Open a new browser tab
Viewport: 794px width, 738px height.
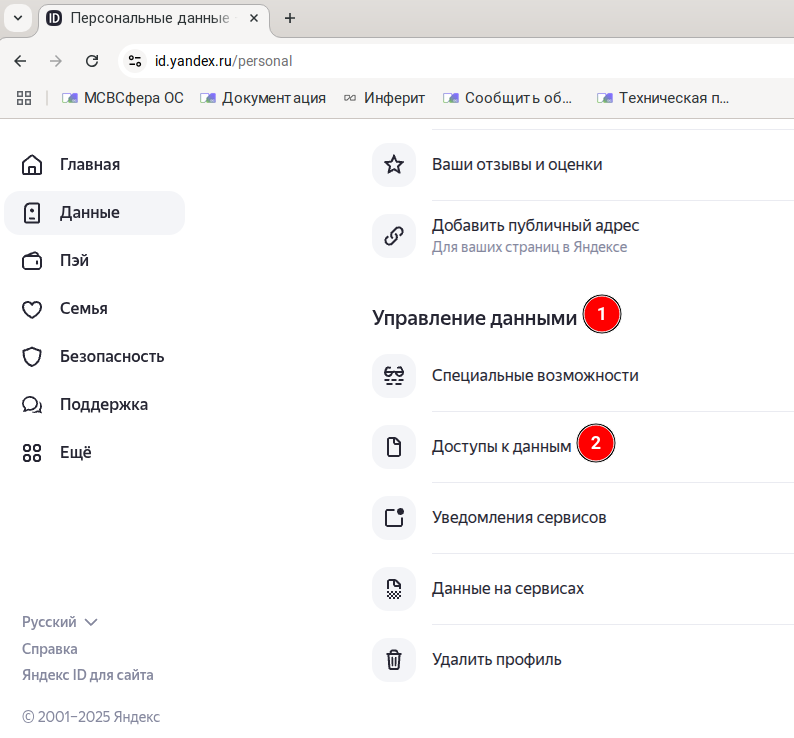click(290, 18)
